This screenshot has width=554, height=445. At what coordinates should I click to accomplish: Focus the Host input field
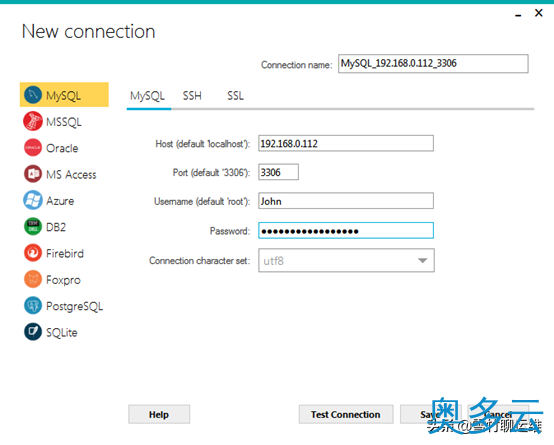pyautogui.click(x=346, y=143)
